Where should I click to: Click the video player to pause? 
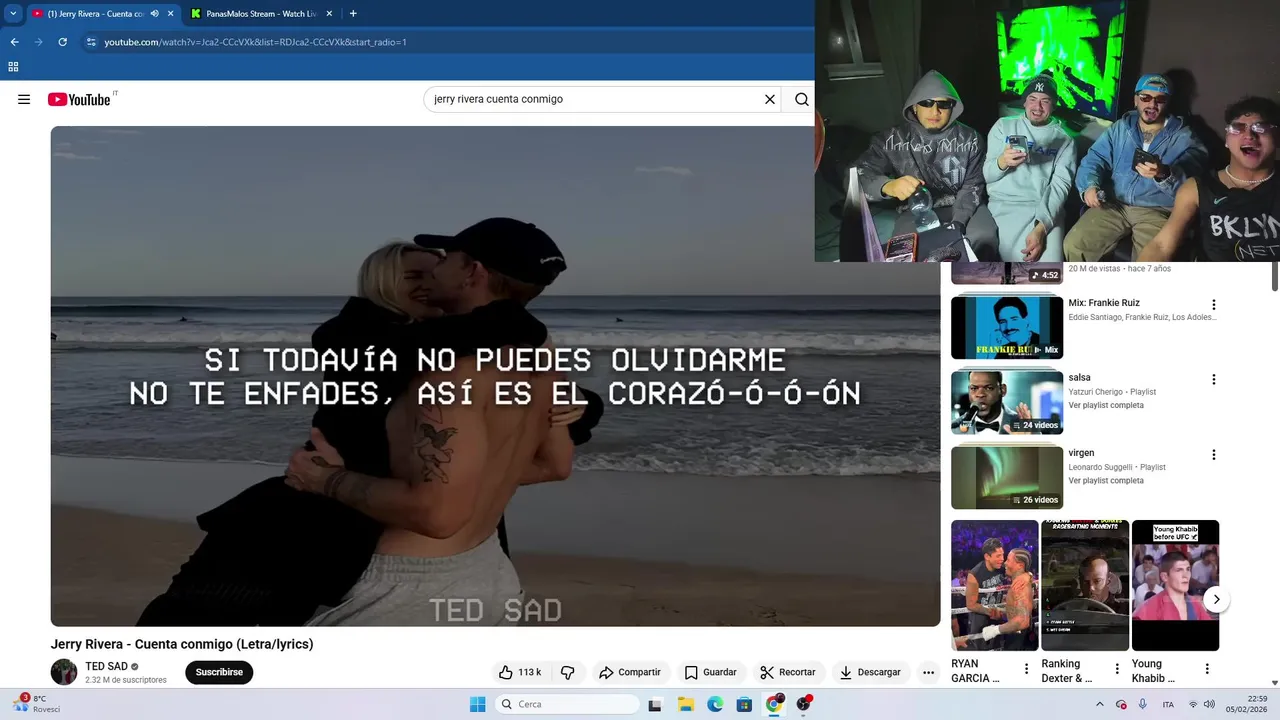(495, 376)
